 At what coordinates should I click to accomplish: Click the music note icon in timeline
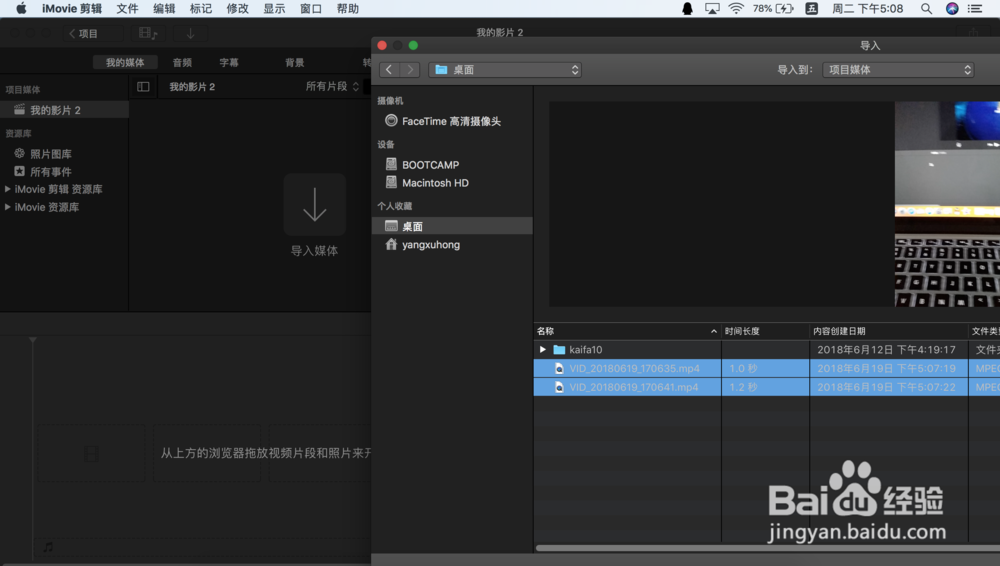(x=48, y=547)
